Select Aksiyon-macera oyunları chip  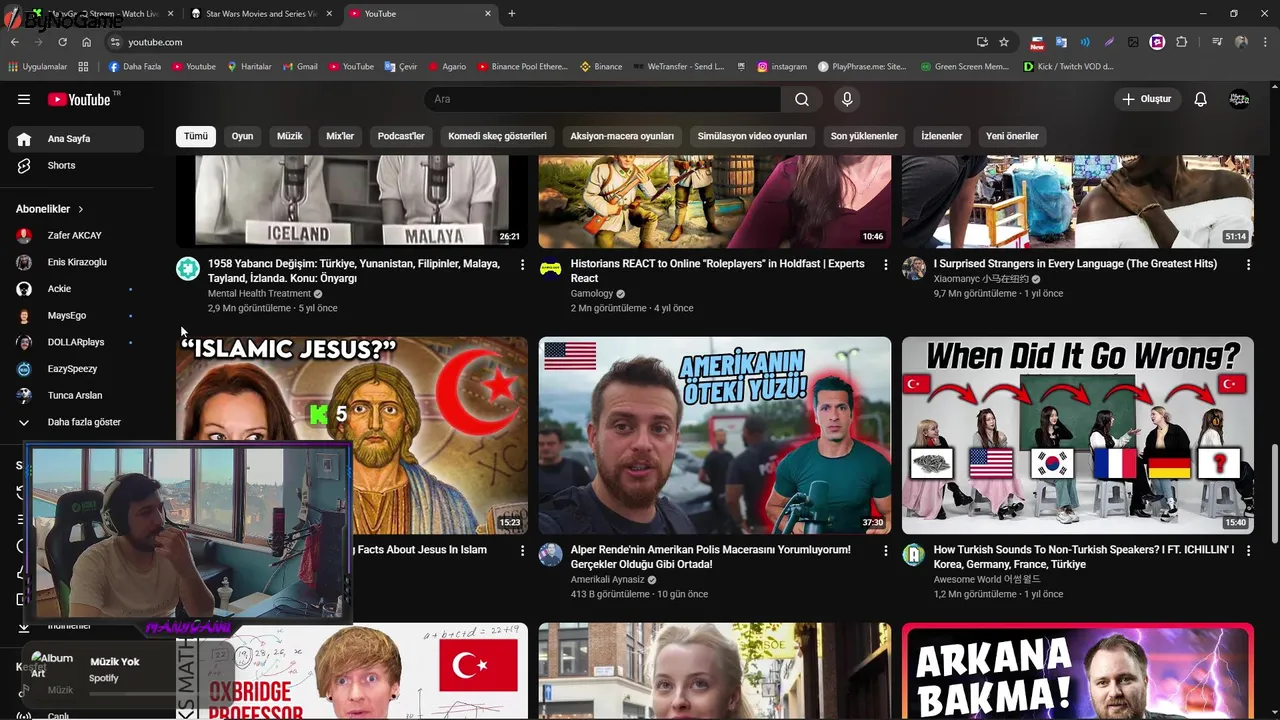[x=622, y=136]
